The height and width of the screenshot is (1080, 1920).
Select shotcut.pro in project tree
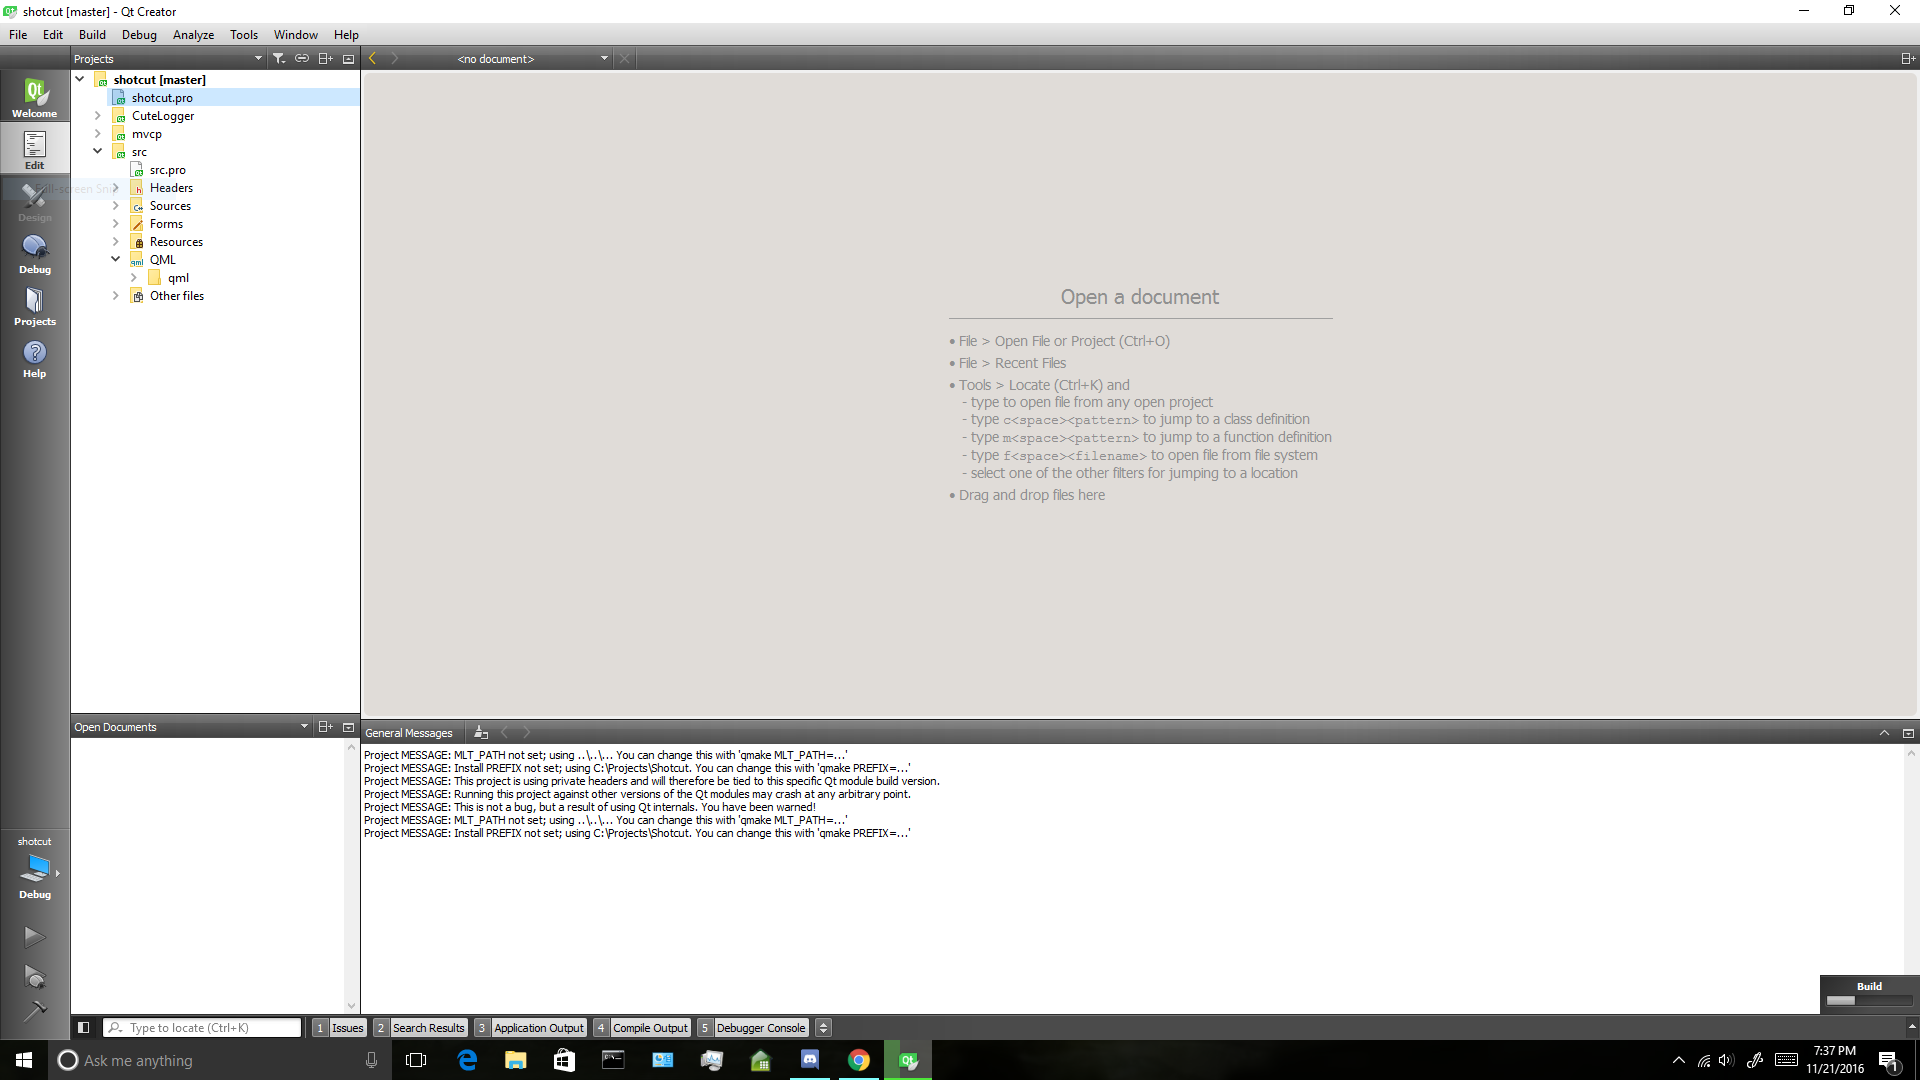162,98
